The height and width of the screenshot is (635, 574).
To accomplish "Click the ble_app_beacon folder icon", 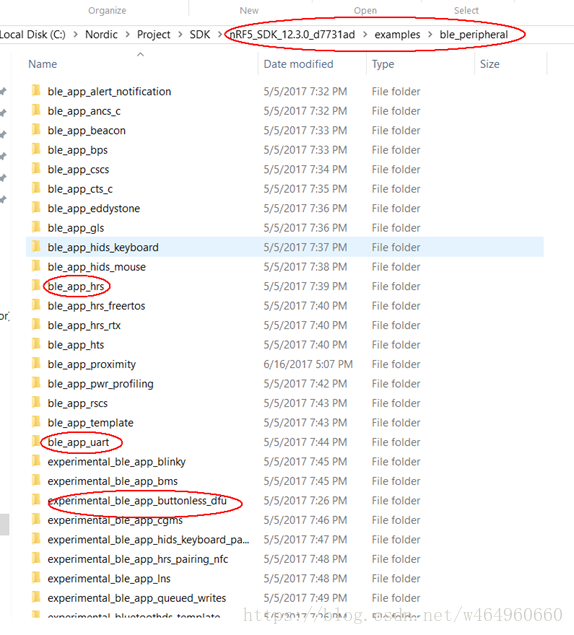I will pos(36,130).
